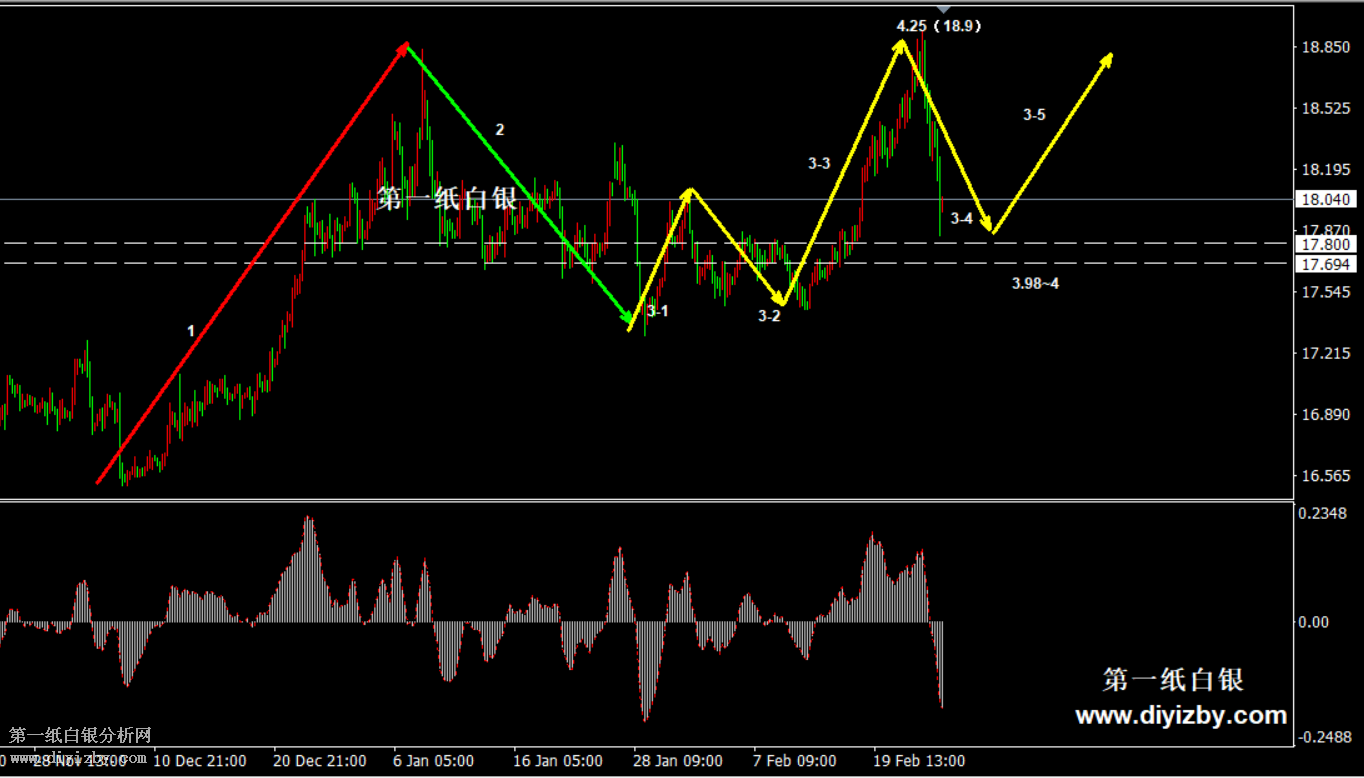Click the '19 Feb 13:00' time axis label

pyautogui.click(x=919, y=761)
